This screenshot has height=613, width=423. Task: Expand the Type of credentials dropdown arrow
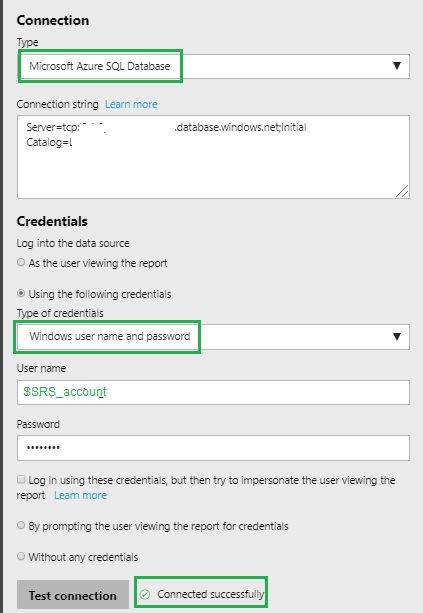coord(397,336)
